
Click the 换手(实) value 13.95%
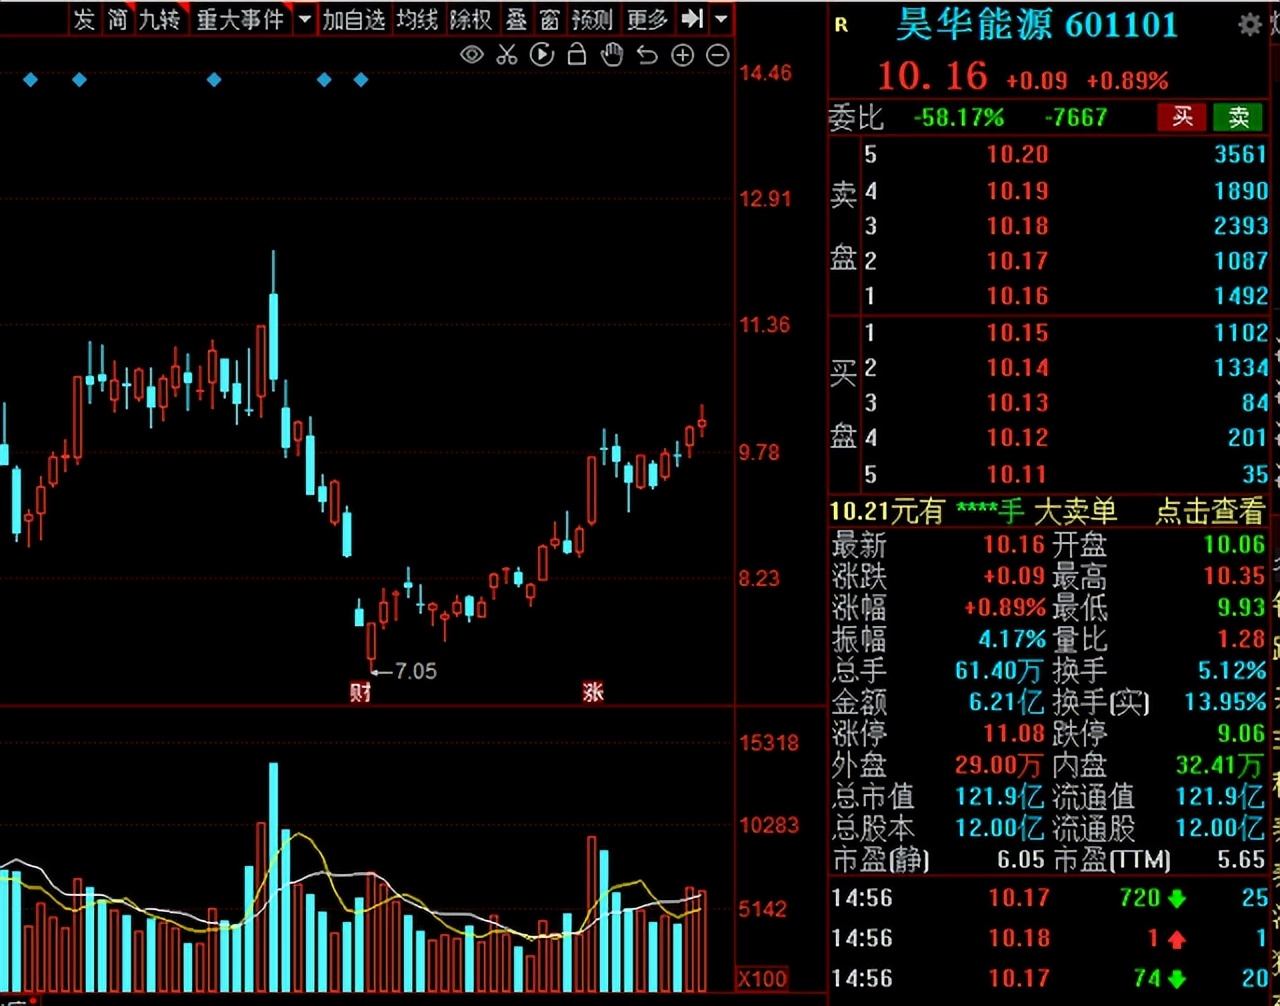(x=1225, y=702)
